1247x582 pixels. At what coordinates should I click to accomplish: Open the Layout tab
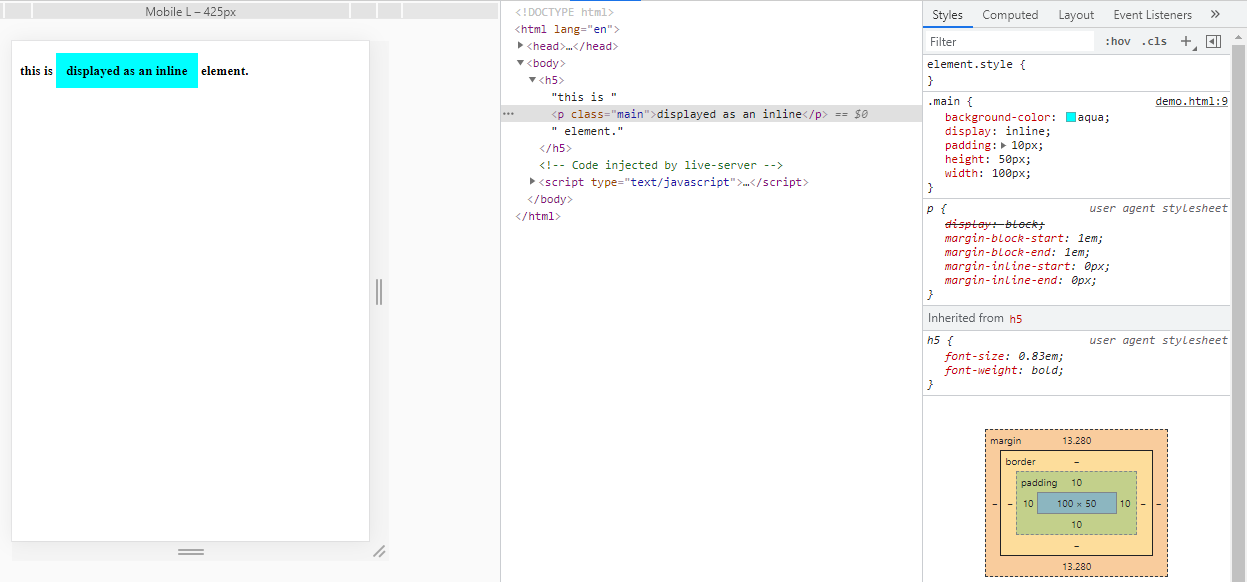click(1076, 15)
